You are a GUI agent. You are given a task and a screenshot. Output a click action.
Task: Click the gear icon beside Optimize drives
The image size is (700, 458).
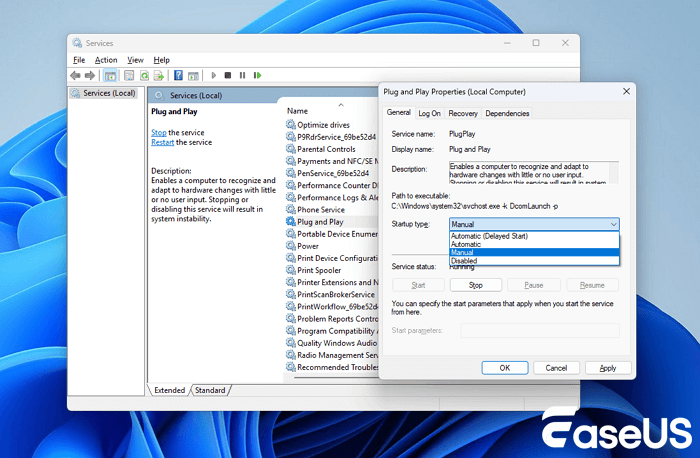point(291,125)
